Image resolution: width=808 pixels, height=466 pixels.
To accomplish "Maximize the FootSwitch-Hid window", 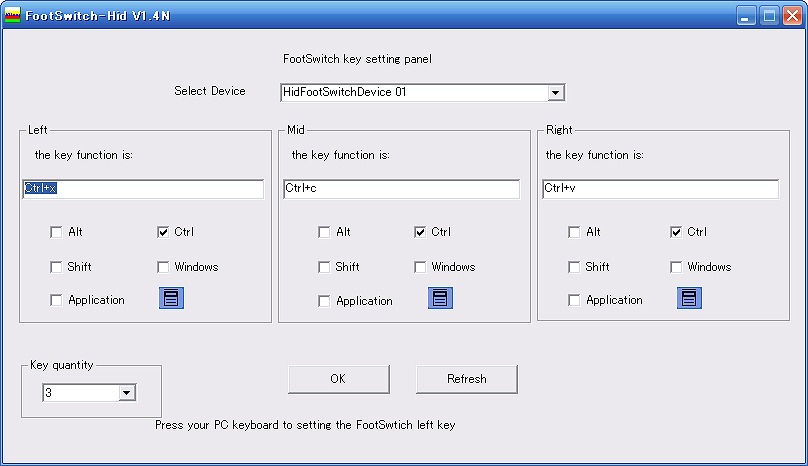I will (x=769, y=15).
